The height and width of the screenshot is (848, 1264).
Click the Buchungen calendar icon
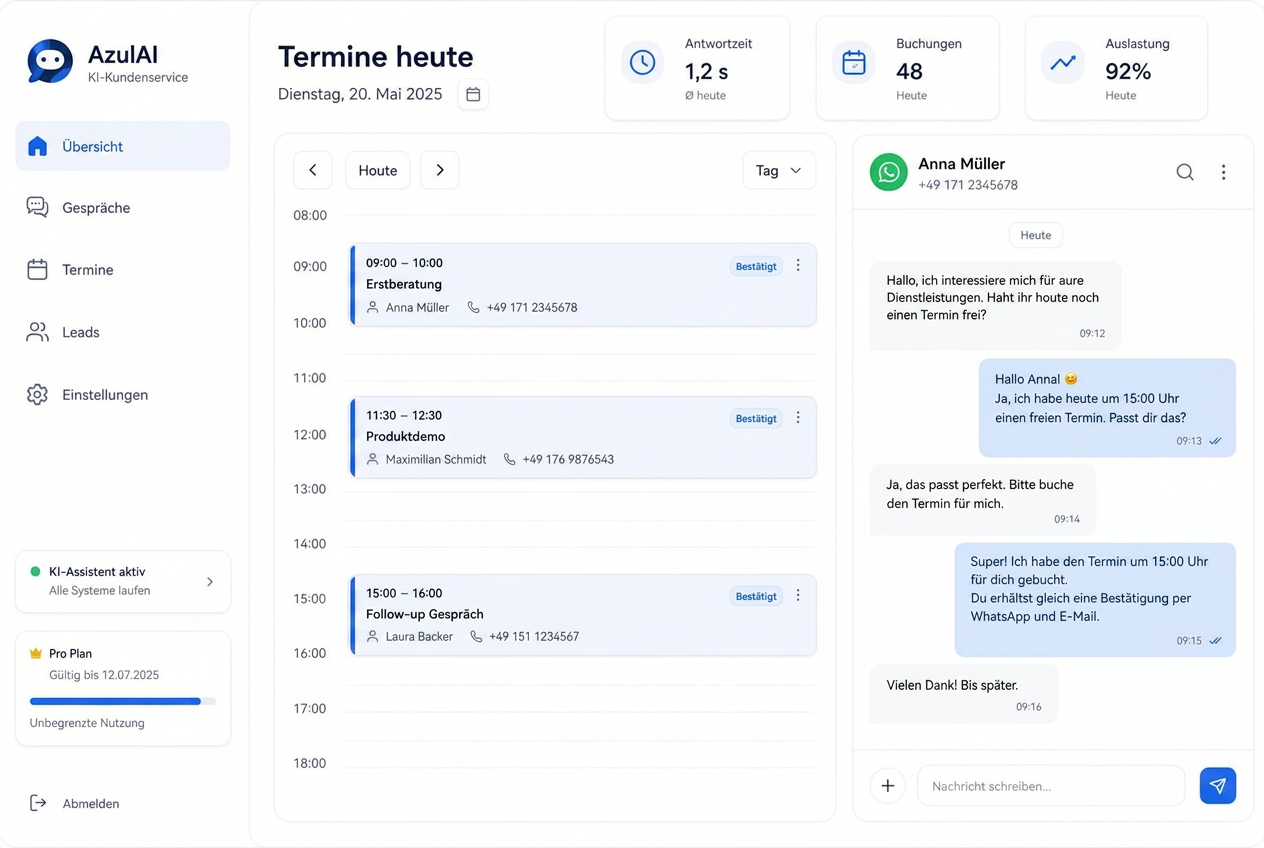[x=854, y=62]
